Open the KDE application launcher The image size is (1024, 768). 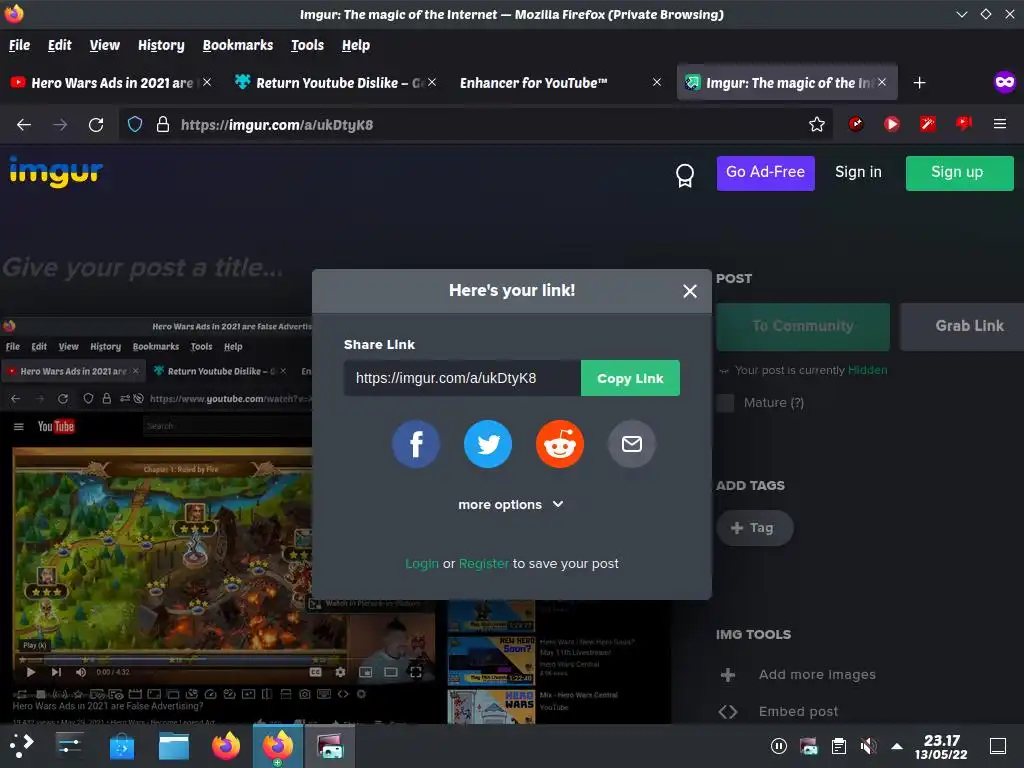click(22, 746)
